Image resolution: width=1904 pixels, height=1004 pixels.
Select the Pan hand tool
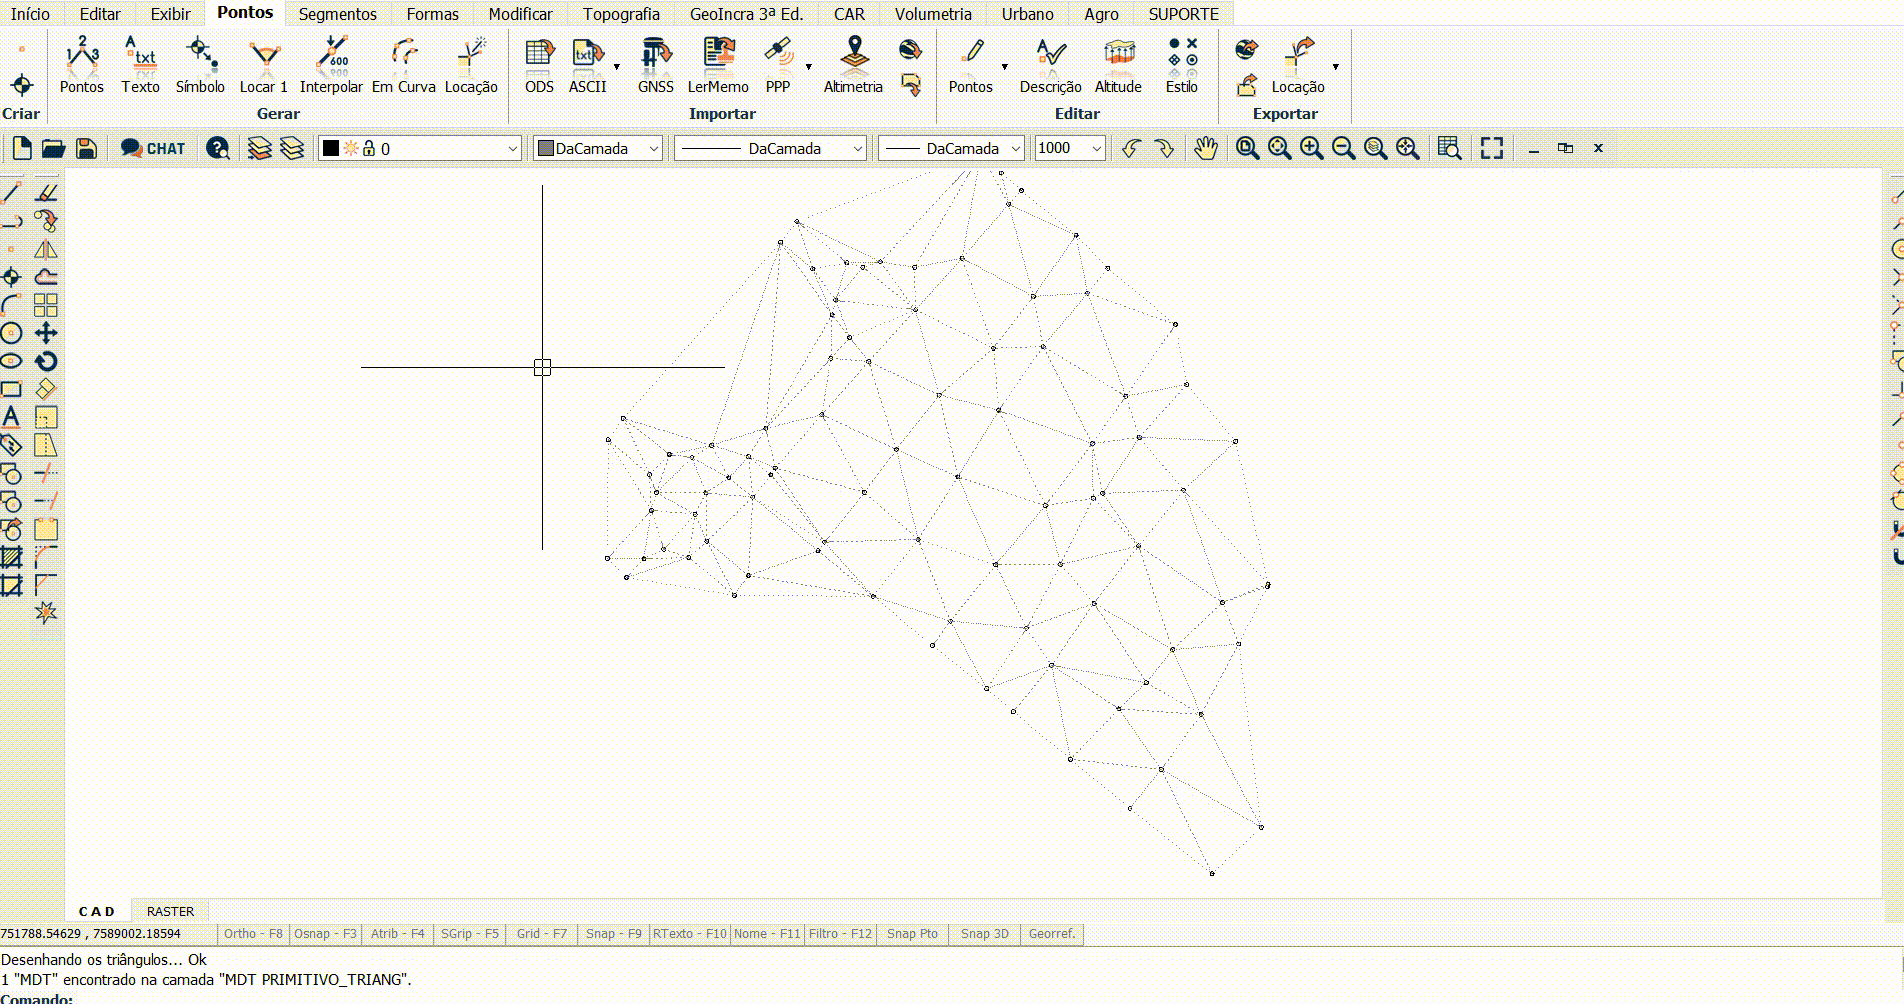coord(1206,148)
